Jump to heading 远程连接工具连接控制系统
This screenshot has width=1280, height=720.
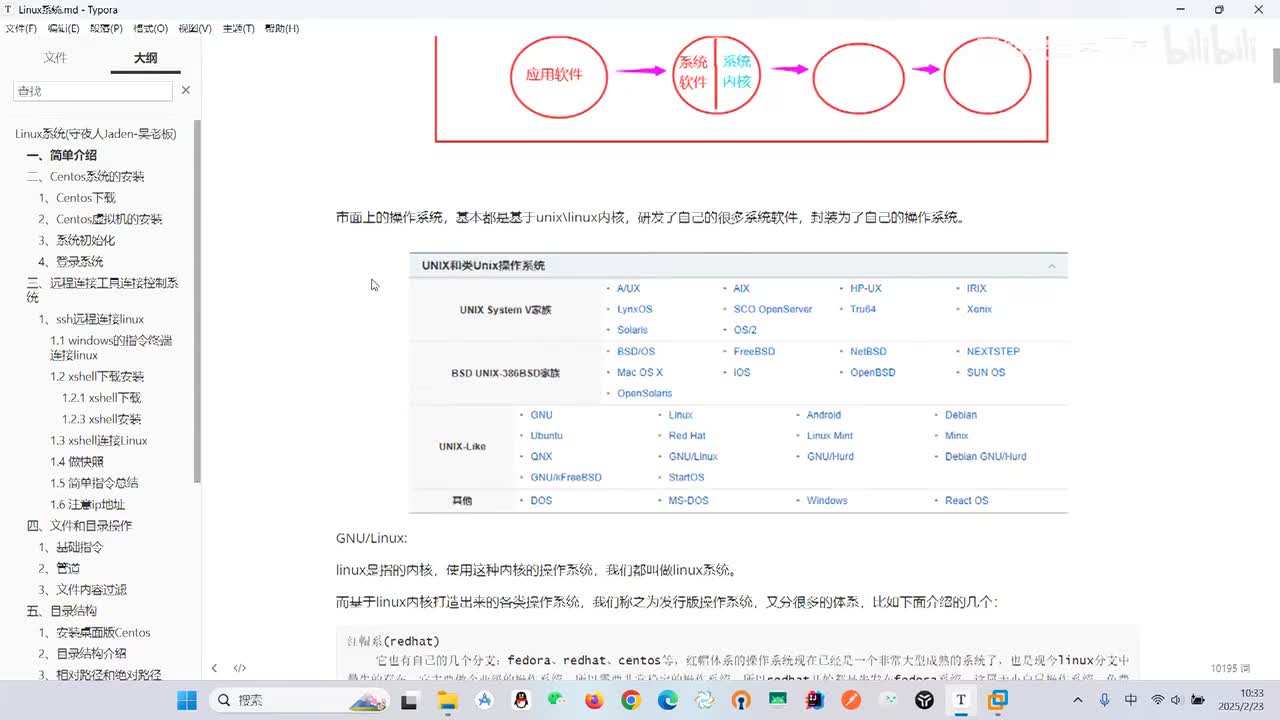click(102, 290)
